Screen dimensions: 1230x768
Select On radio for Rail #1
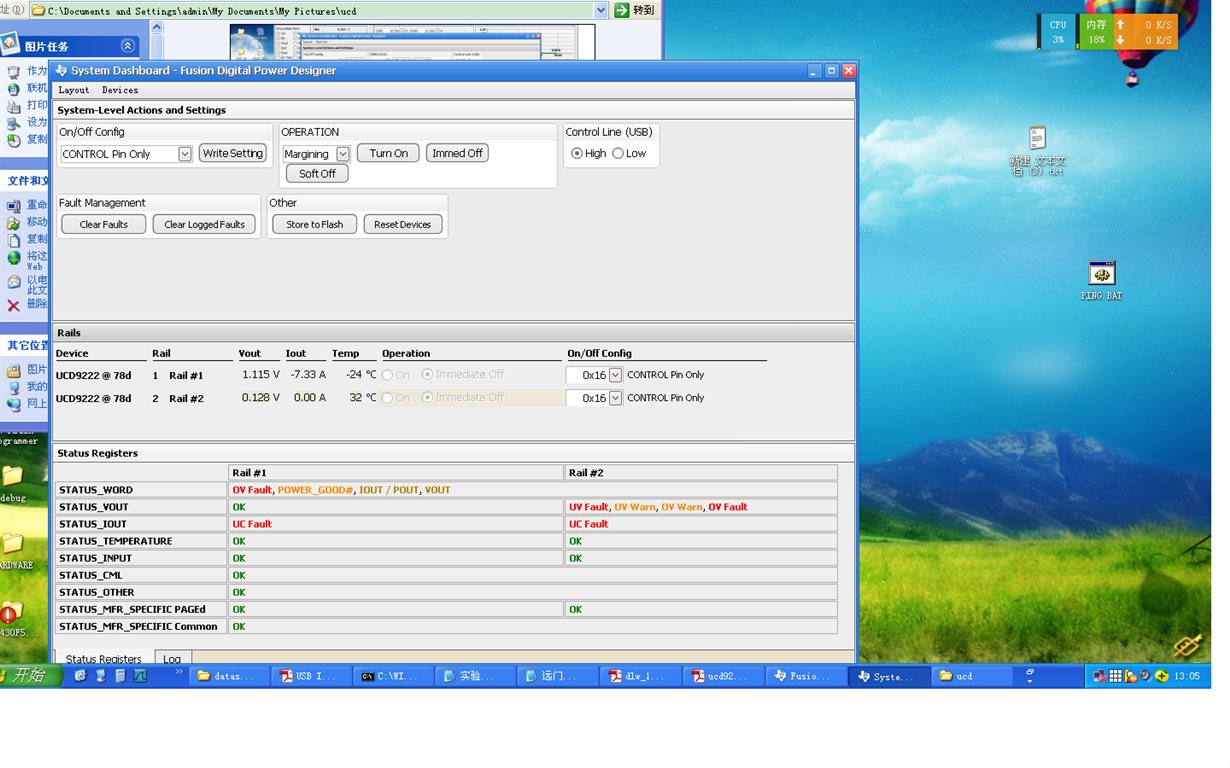coord(387,375)
